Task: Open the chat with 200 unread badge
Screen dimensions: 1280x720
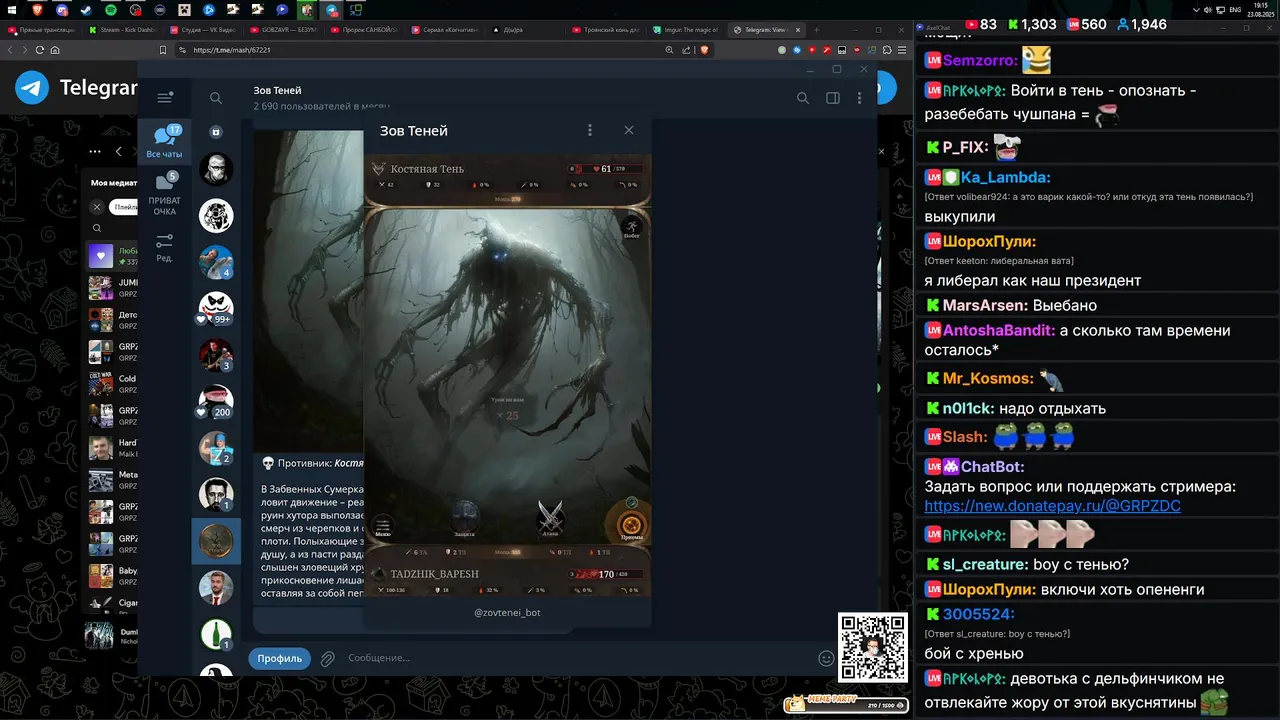Action: (216, 402)
